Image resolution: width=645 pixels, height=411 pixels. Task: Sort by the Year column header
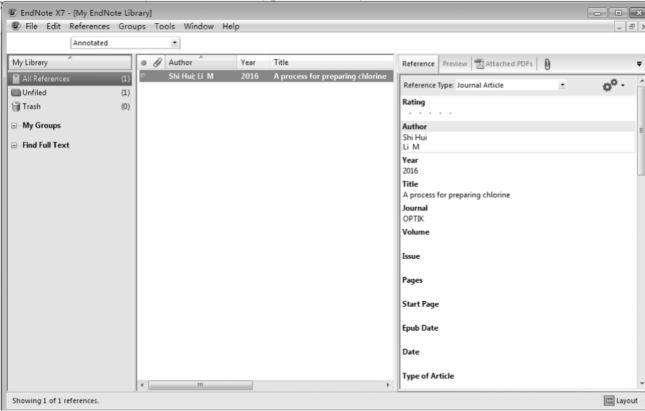point(253,63)
